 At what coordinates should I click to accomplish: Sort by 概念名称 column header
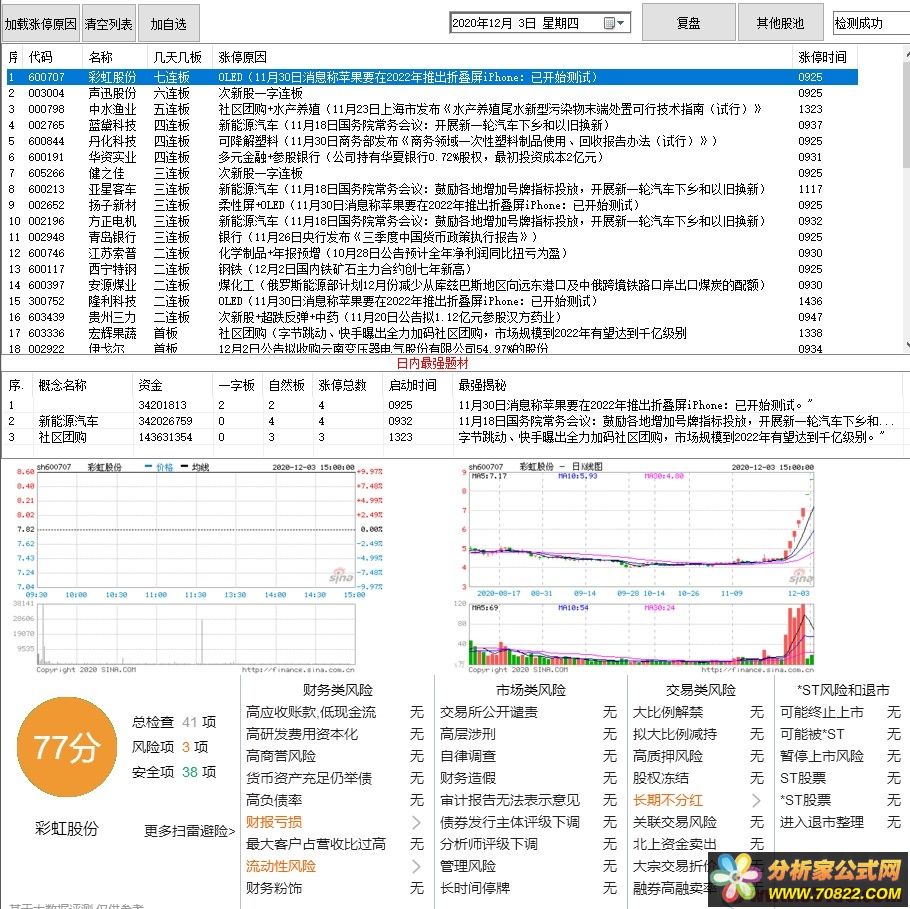coord(62,385)
